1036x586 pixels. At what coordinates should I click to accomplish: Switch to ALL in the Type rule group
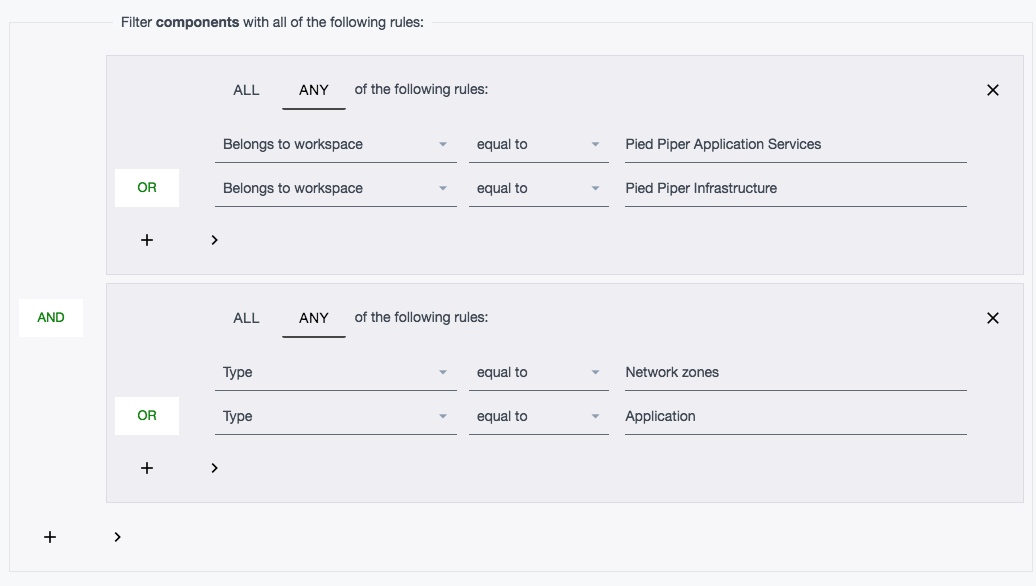tap(246, 318)
